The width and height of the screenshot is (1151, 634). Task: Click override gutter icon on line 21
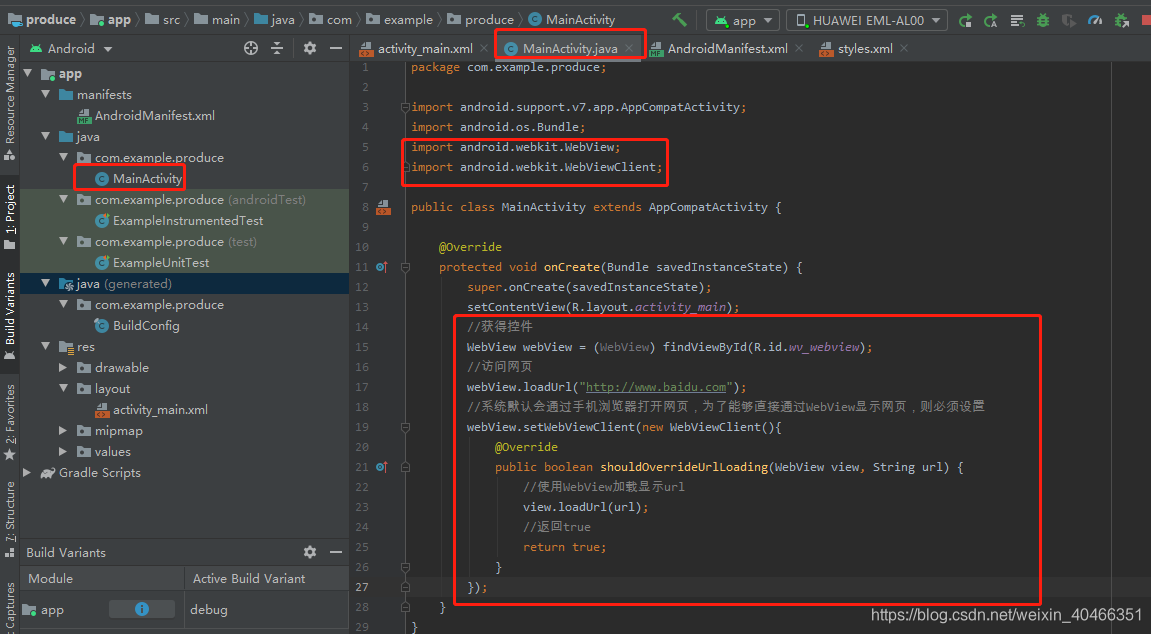point(382,467)
